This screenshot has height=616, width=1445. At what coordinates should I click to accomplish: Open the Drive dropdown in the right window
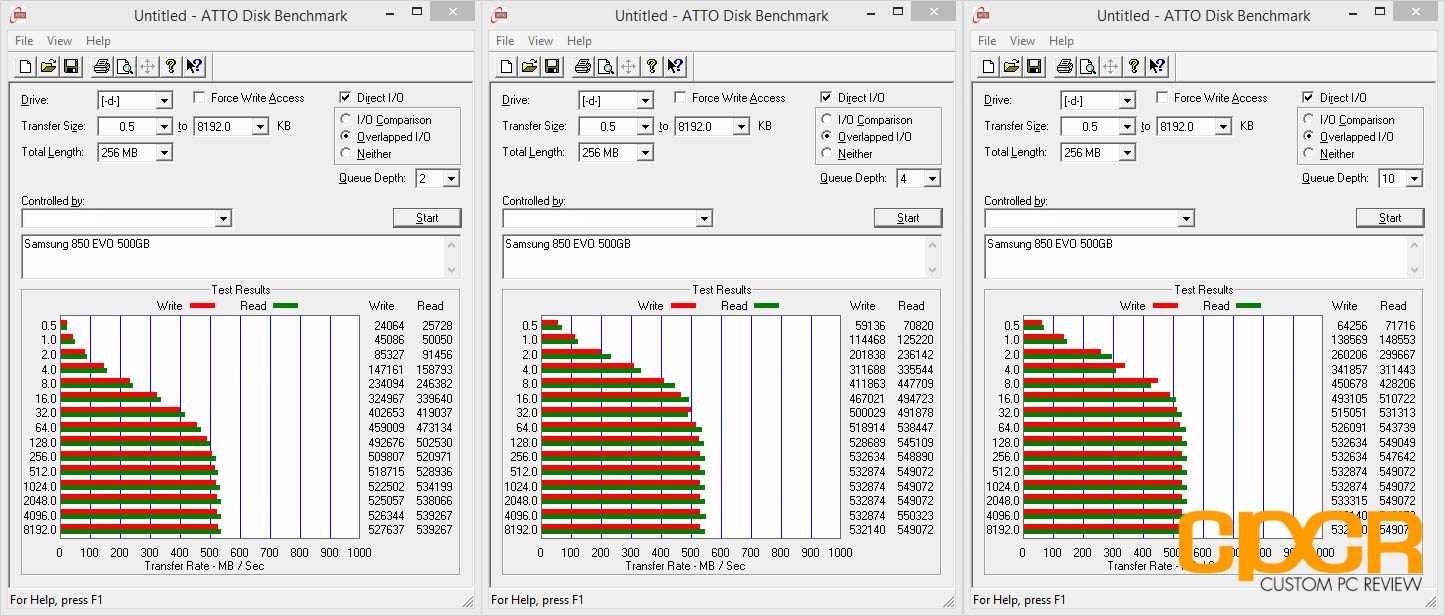(x=1127, y=100)
